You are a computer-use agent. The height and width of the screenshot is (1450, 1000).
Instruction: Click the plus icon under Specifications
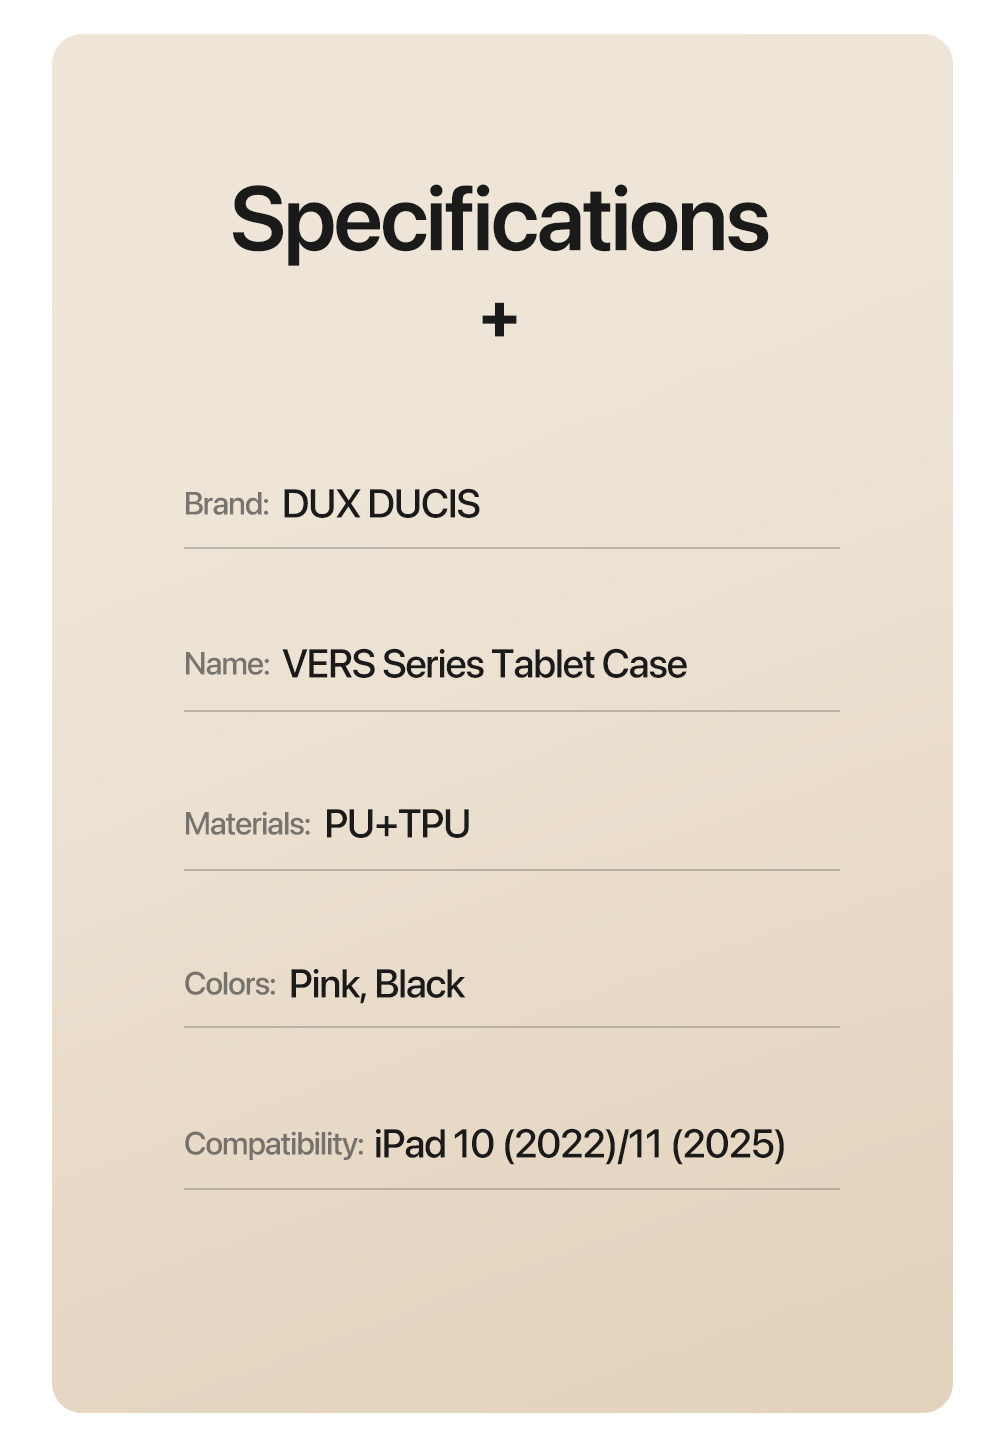pos(499,321)
